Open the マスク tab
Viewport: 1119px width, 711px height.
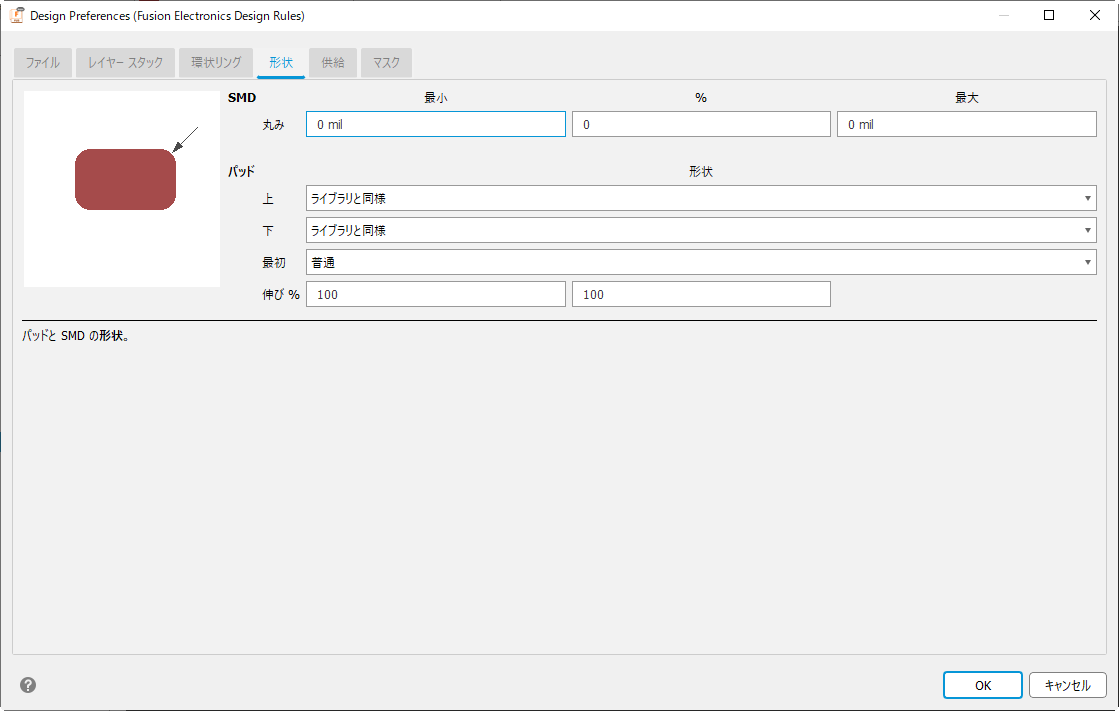click(386, 63)
